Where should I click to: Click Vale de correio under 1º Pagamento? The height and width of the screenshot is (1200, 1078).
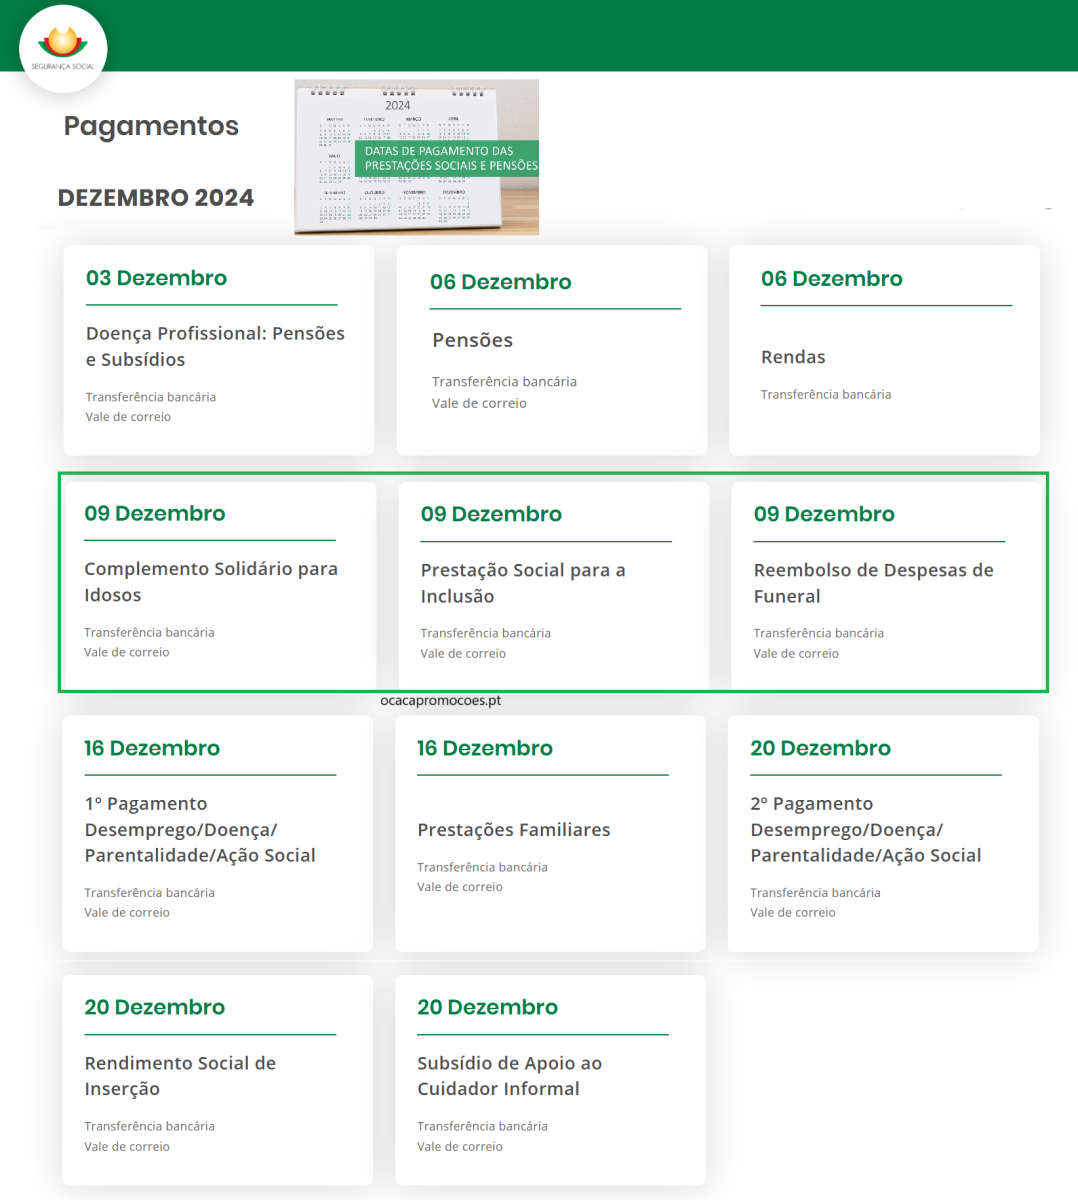click(127, 912)
